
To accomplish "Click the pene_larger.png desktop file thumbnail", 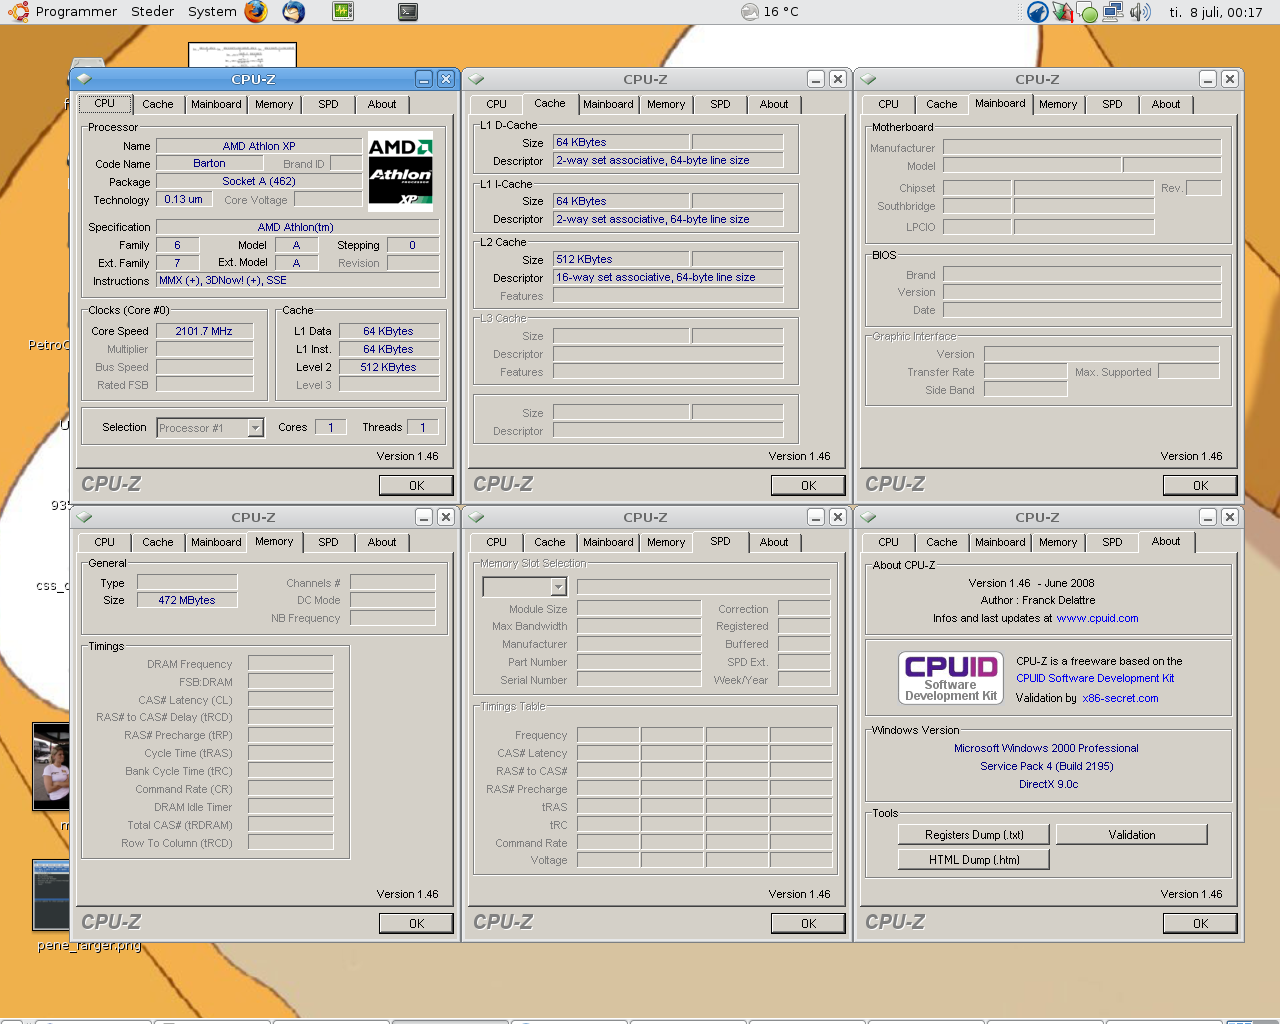I will pos(50,894).
